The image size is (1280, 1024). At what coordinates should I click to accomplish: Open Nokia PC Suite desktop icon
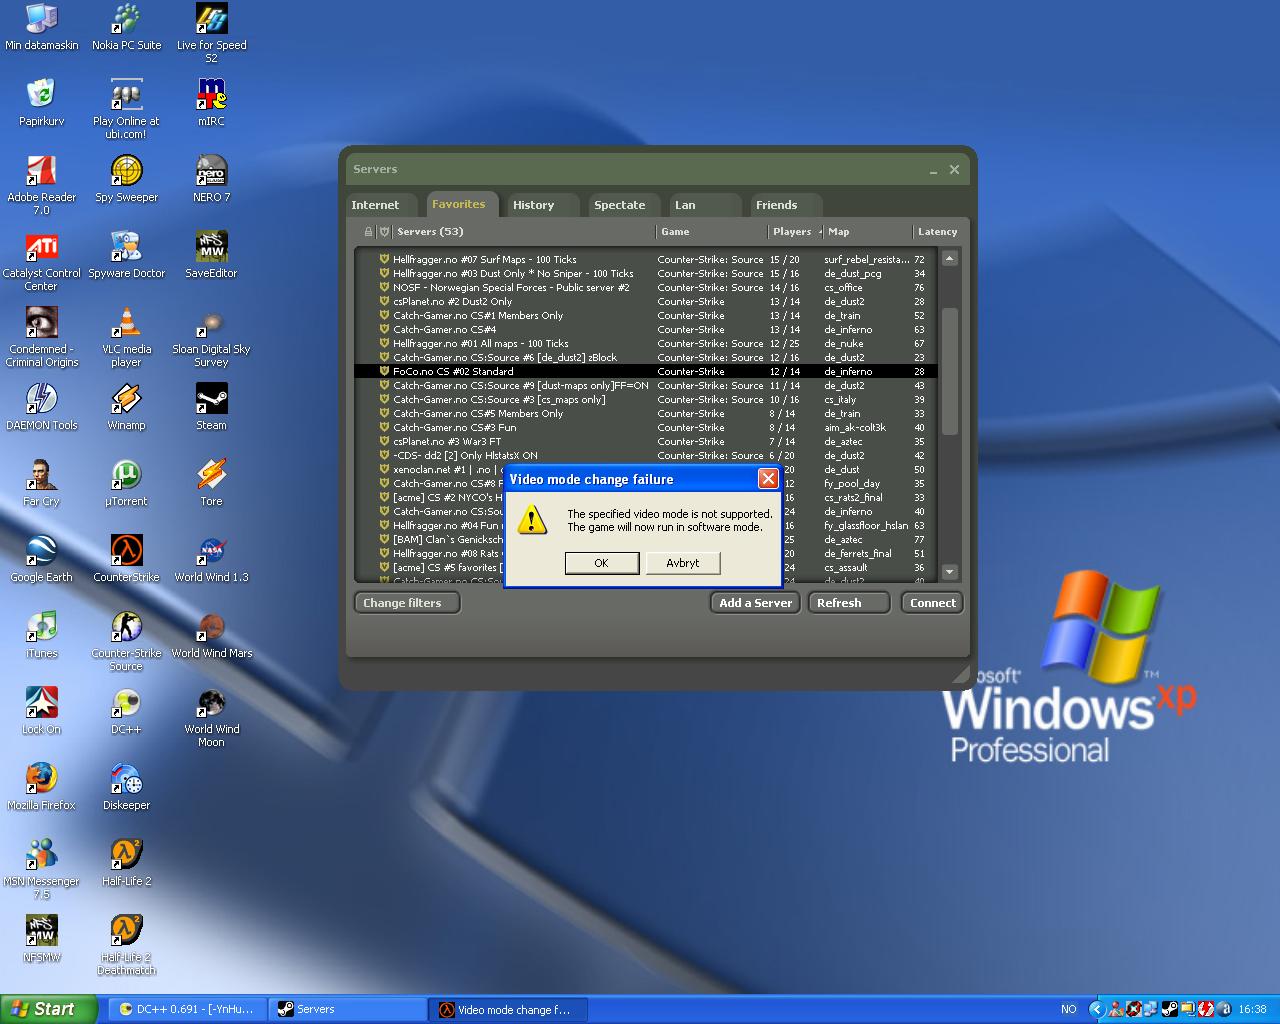pyautogui.click(x=126, y=27)
